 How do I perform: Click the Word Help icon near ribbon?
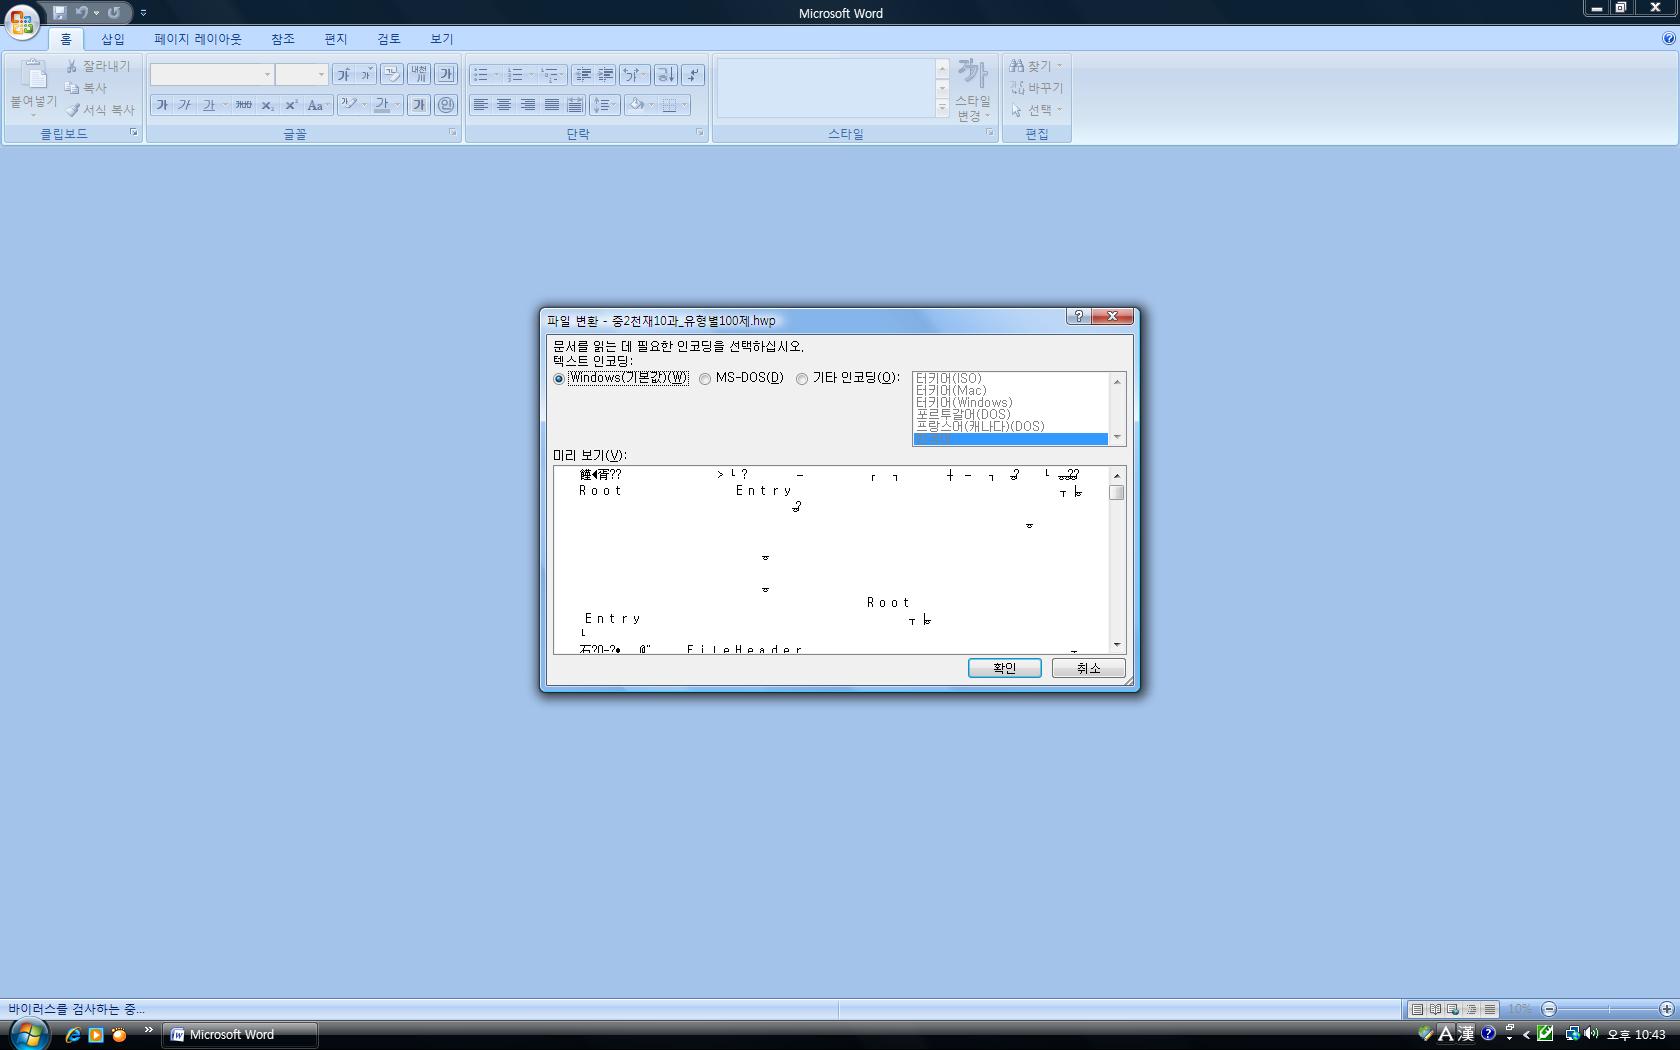coord(1668,39)
